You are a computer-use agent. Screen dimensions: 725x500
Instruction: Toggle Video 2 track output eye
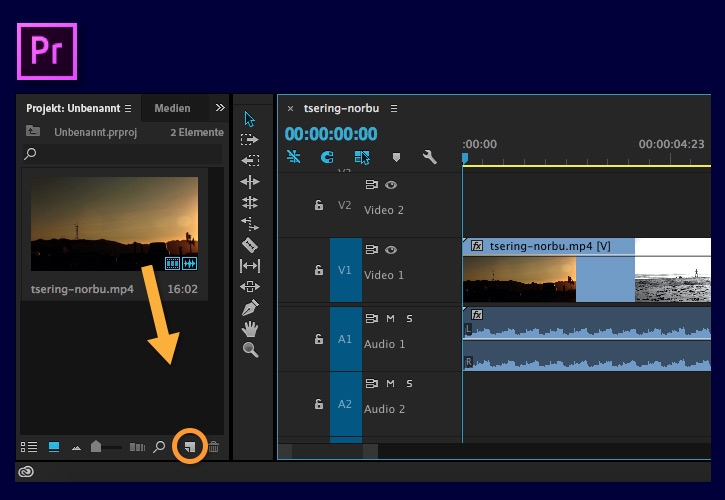click(x=391, y=185)
